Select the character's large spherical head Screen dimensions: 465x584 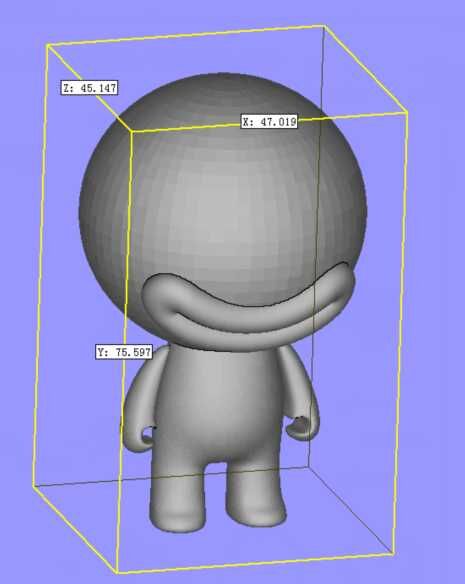point(223,194)
